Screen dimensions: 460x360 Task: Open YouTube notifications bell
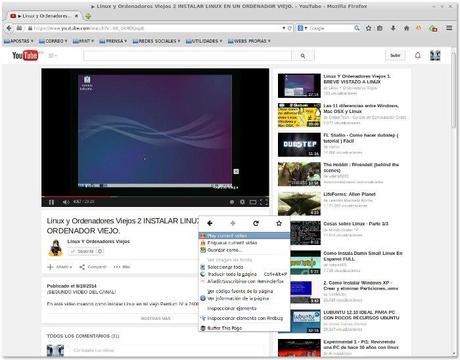click(418, 55)
